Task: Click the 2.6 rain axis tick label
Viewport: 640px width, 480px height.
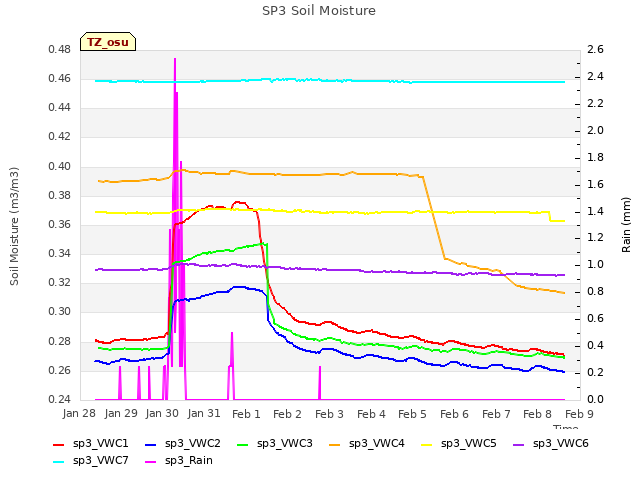Action: click(596, 50)
